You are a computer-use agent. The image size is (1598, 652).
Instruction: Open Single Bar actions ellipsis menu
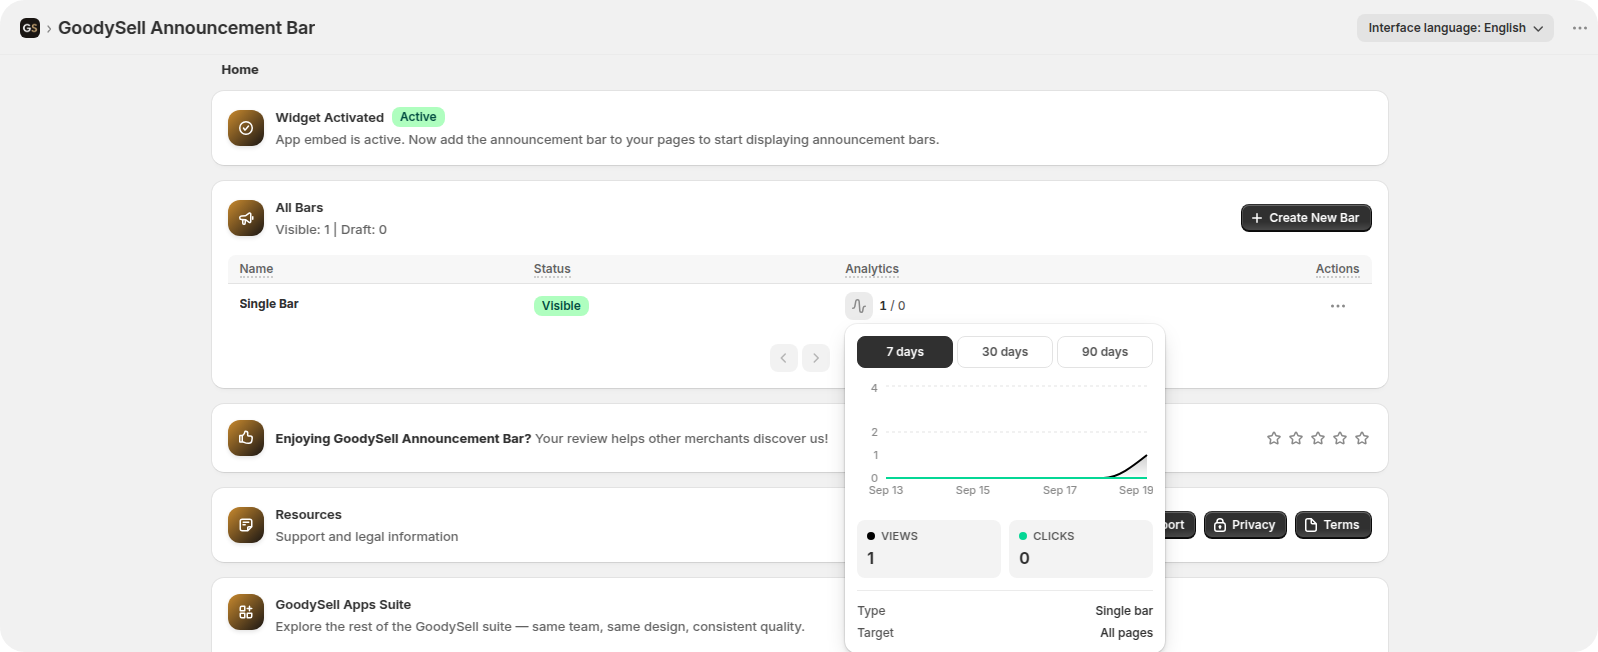[x=1338, y=306]
